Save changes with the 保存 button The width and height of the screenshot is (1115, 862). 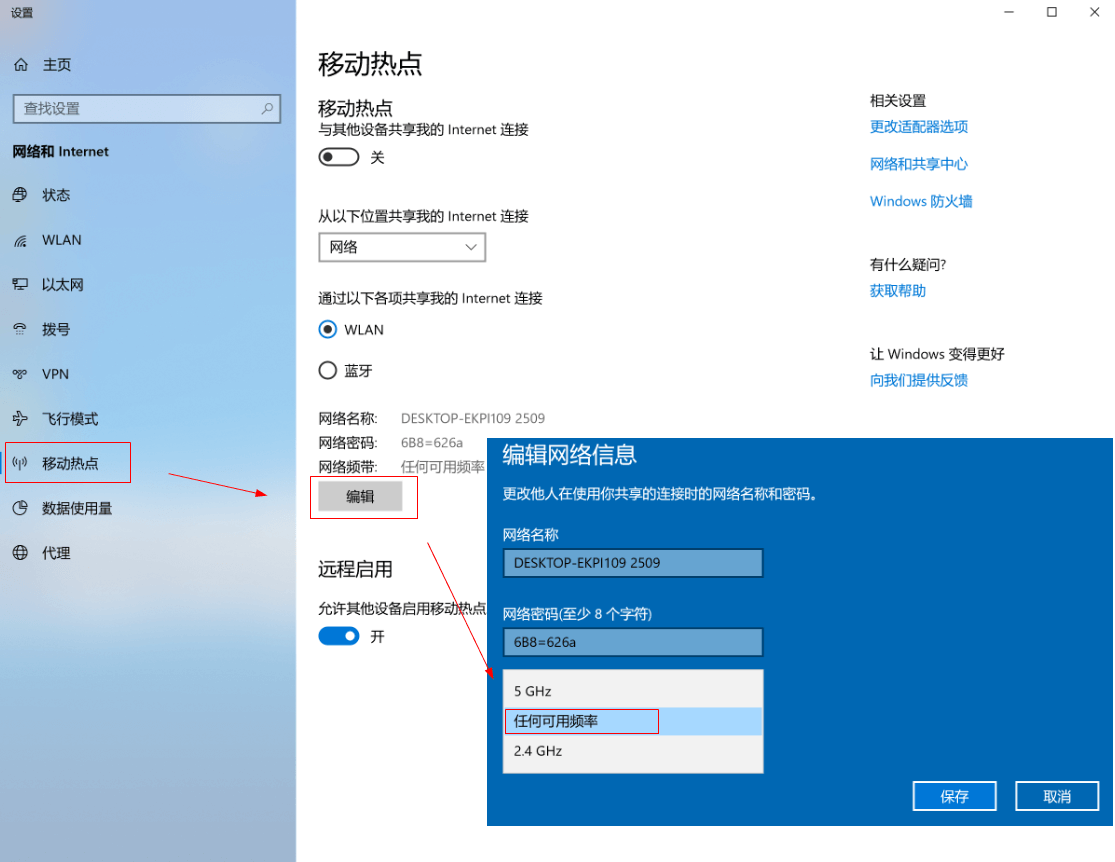tap(954, 796)
